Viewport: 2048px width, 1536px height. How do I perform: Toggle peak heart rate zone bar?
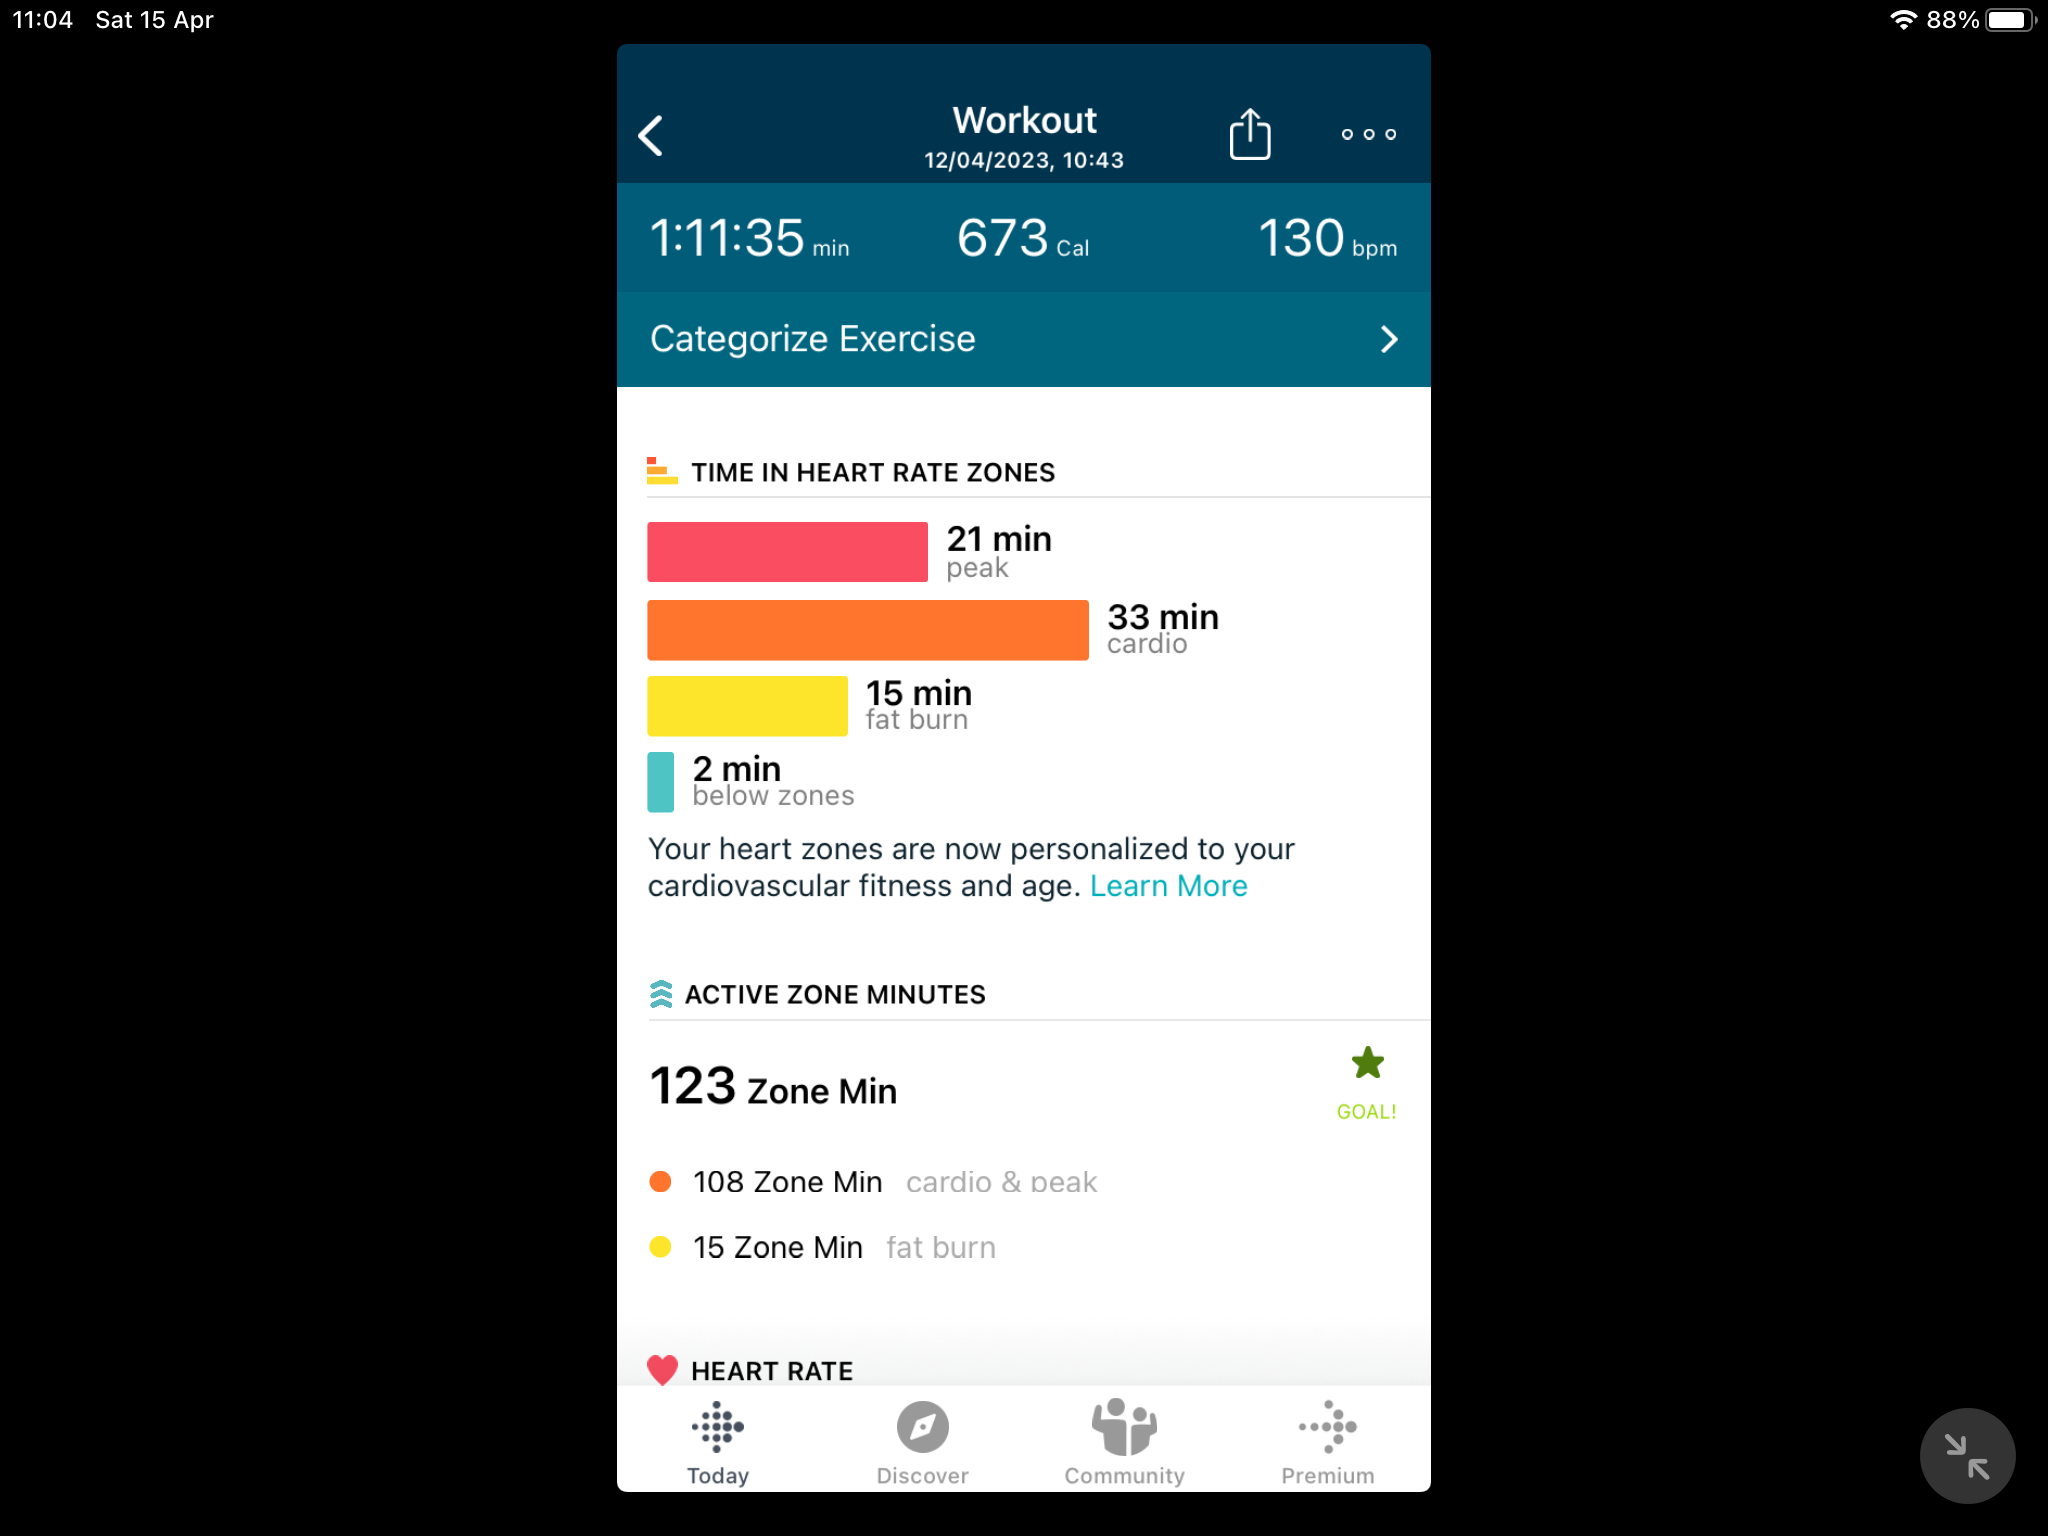(789, 550)
